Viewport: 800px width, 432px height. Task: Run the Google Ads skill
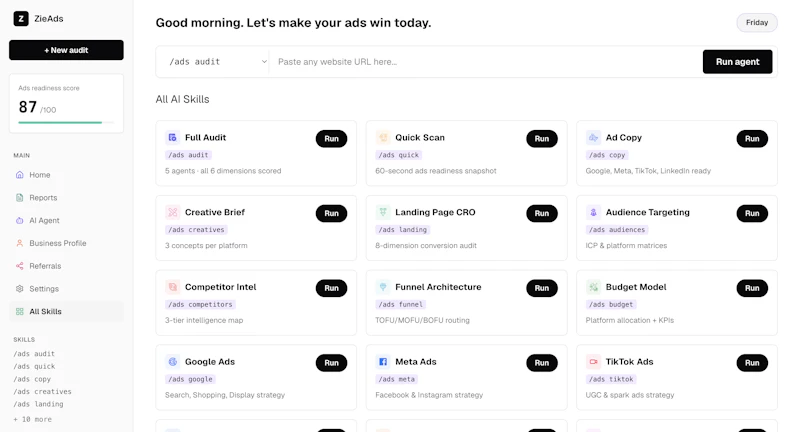coord(331,363)
